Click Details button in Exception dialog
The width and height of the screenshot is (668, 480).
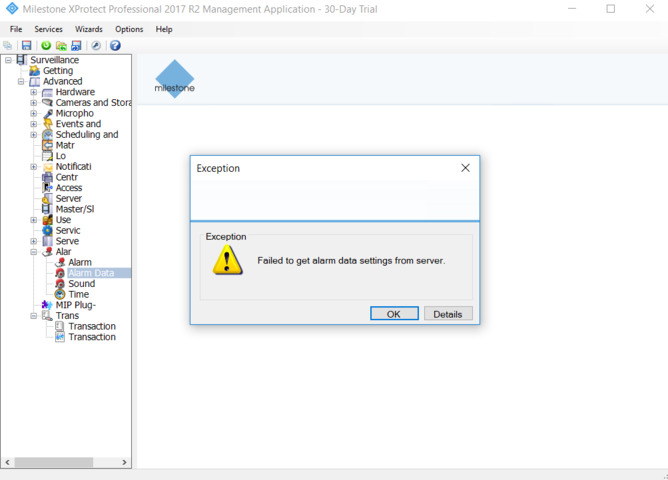pos(447,314)
